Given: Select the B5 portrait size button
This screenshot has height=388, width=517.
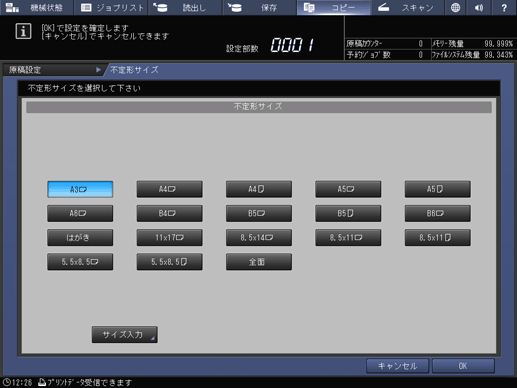Looking at the screenshot, I should (x=348, y=213).
